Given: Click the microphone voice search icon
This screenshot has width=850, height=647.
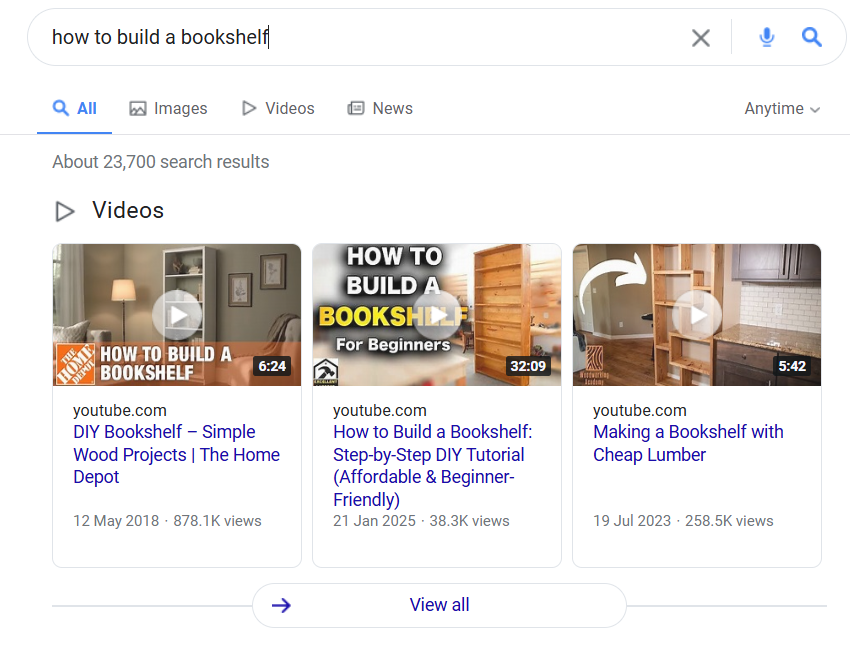Looking at the screenshot, I should point(766,37).
